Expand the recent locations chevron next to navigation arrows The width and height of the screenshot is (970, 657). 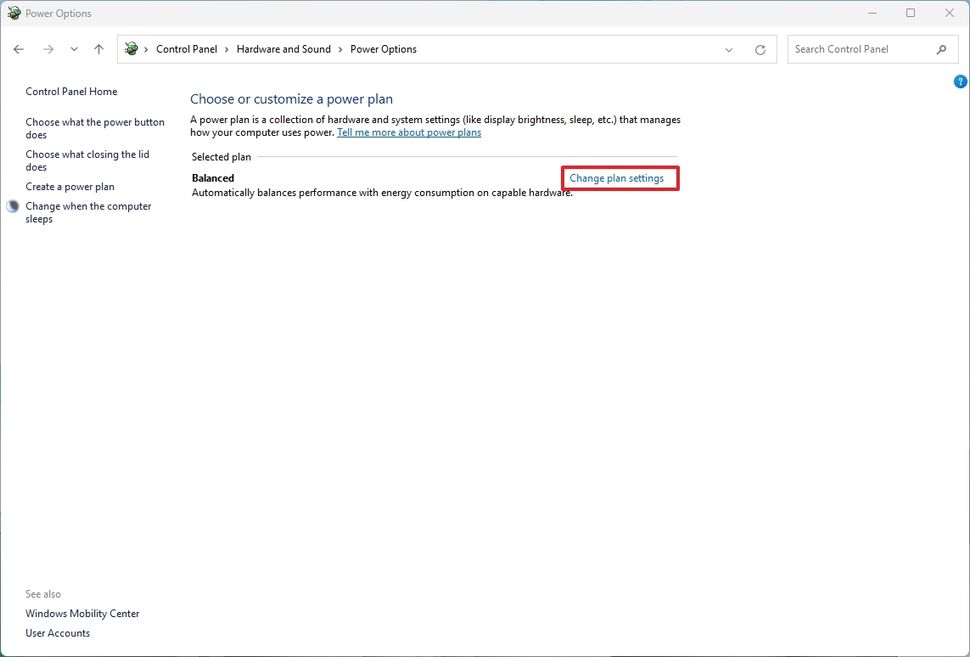coord(73,48)
